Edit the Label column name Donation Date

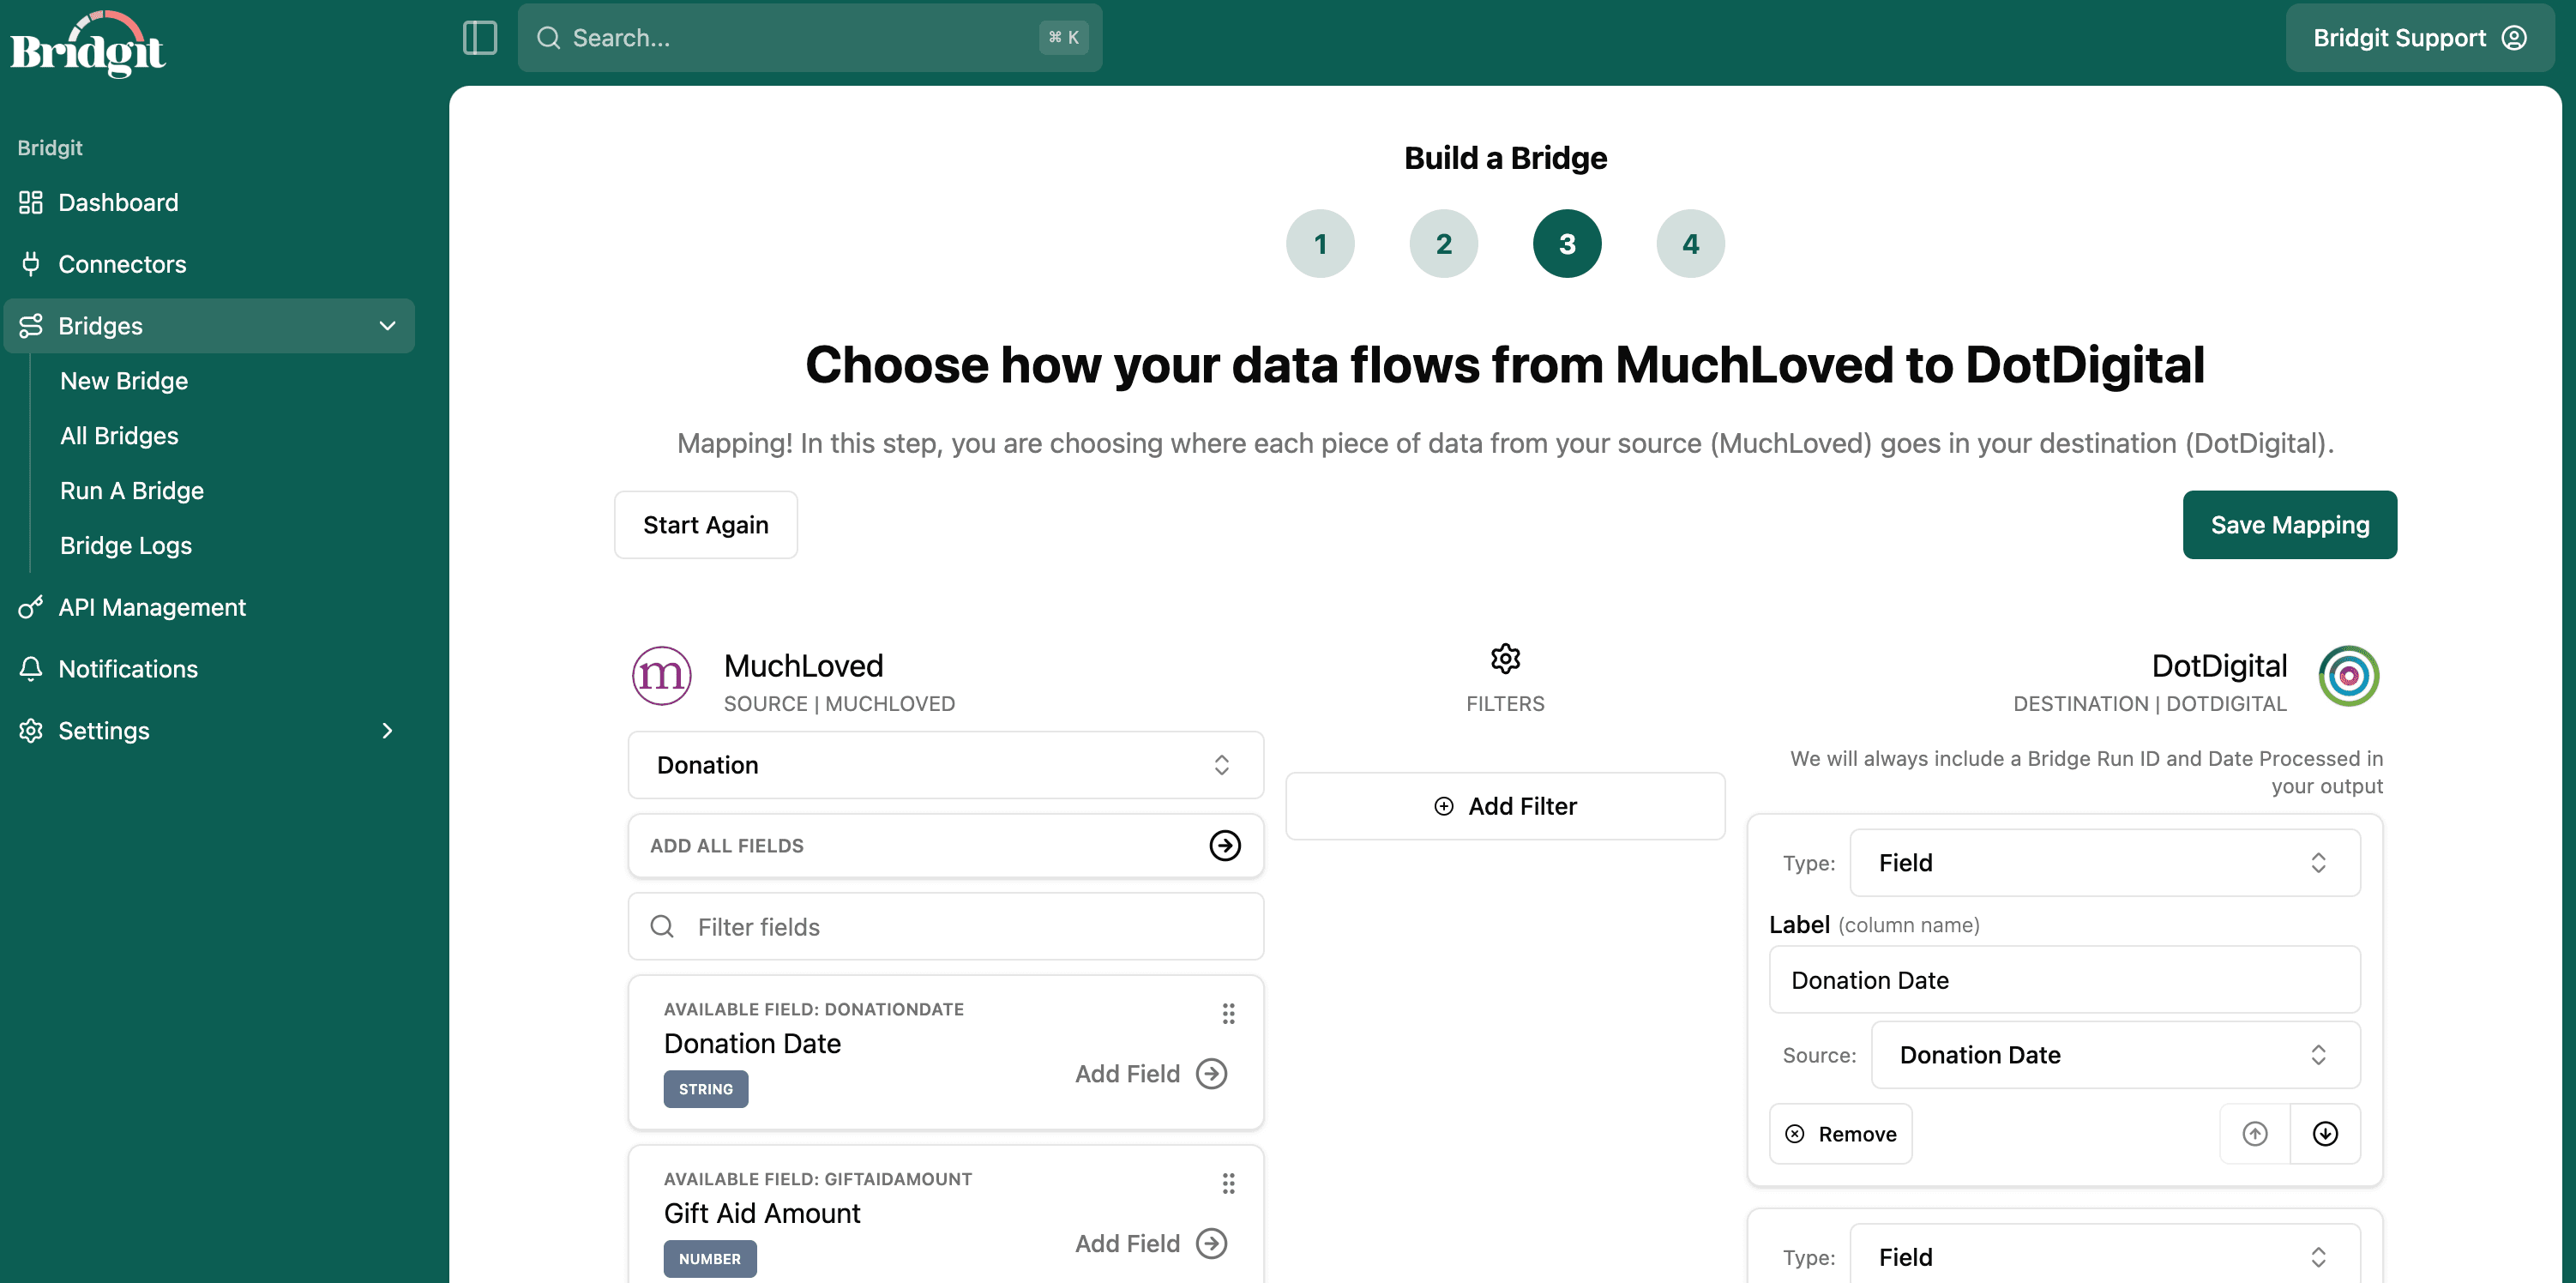click(2064, 980)
